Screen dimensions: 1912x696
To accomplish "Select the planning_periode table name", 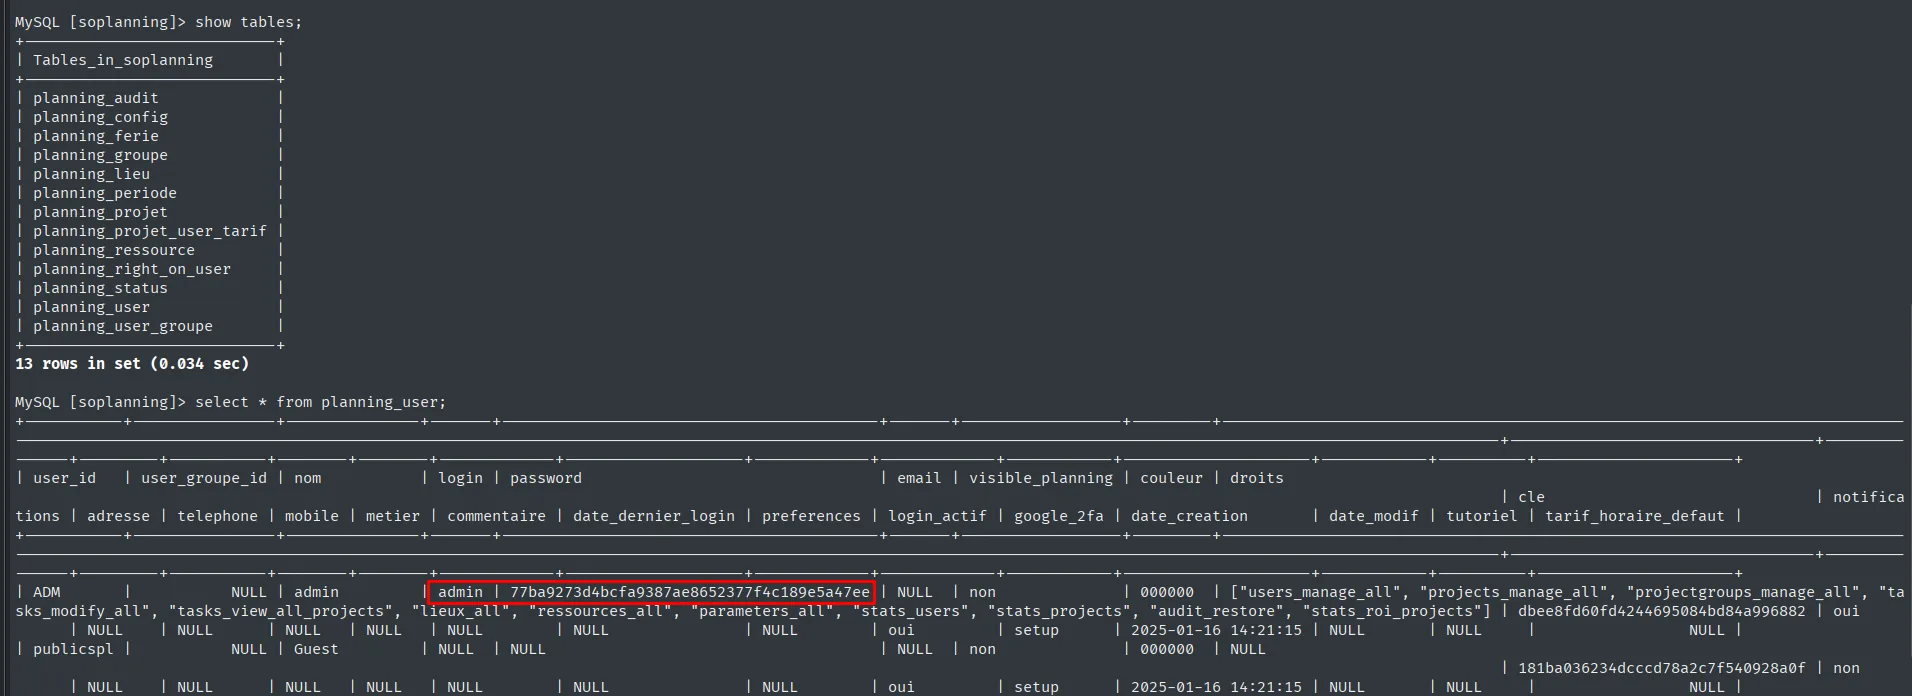I will 105,193.
